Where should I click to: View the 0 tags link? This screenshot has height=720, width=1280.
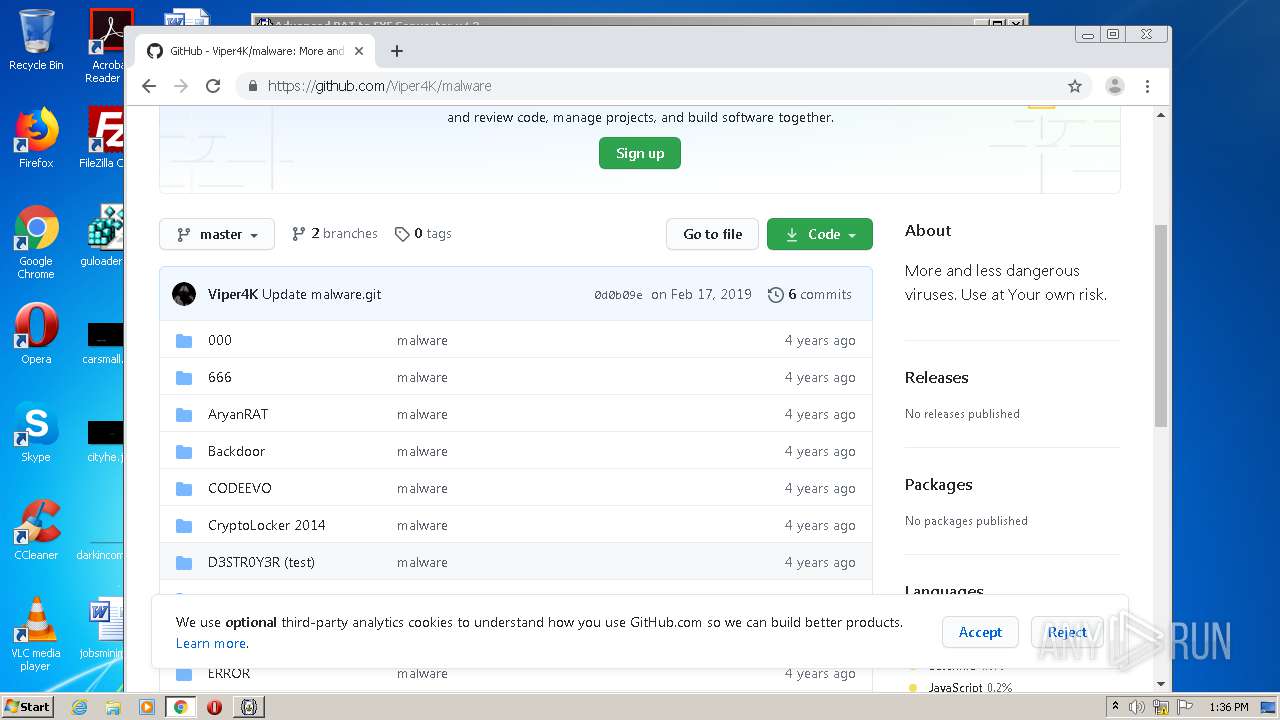click(423, 233)
